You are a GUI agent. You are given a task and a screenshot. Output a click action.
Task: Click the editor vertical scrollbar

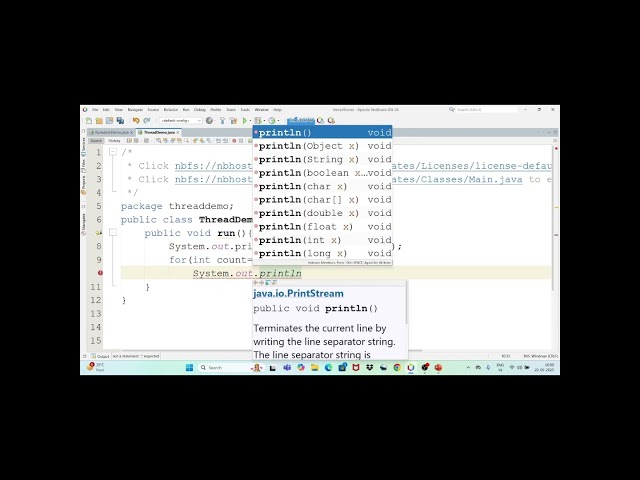(x=553, y=218)
